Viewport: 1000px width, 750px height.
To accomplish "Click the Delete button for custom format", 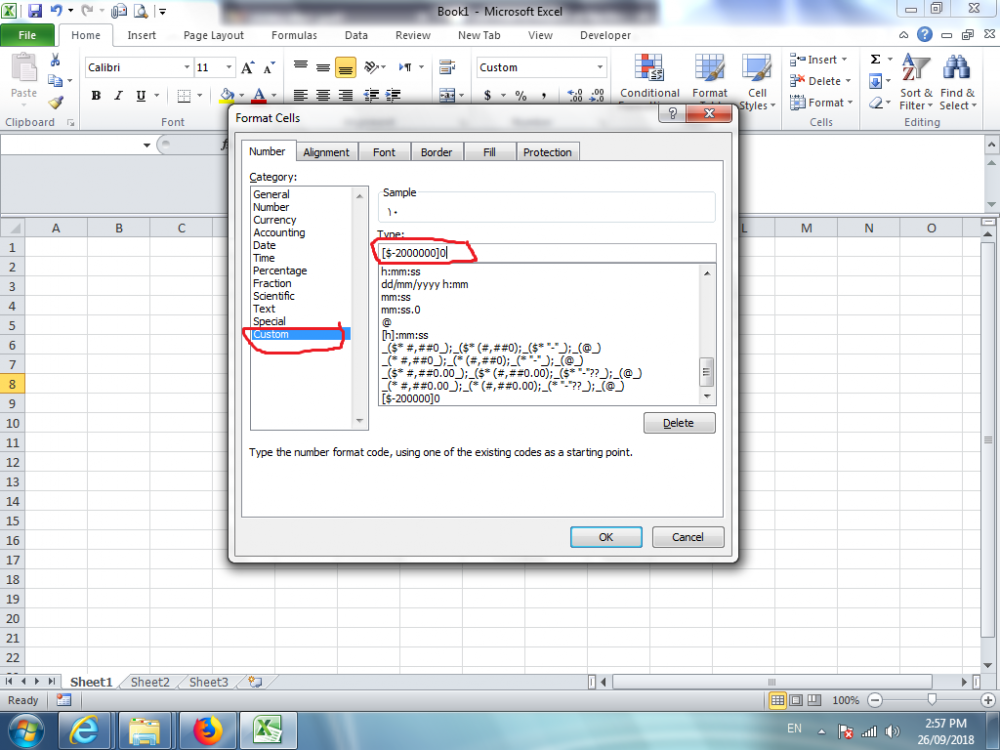I will coord(679,423).
